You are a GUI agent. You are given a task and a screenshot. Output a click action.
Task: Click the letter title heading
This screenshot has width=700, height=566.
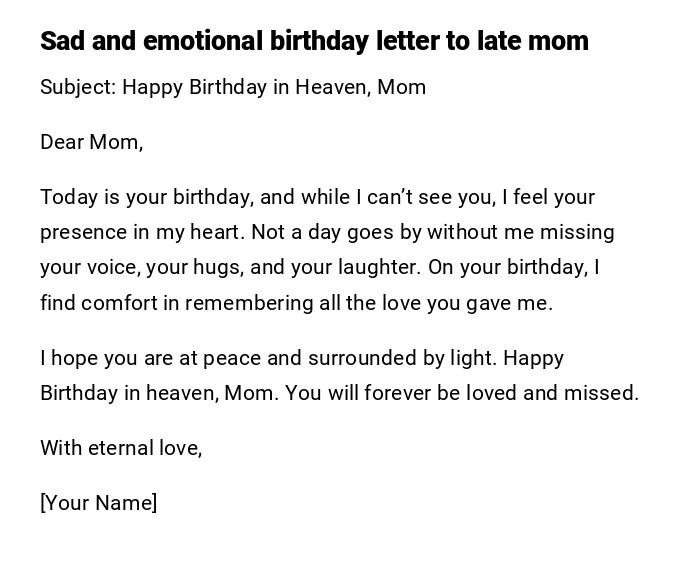pyautogui.click(x=314, y=41)
